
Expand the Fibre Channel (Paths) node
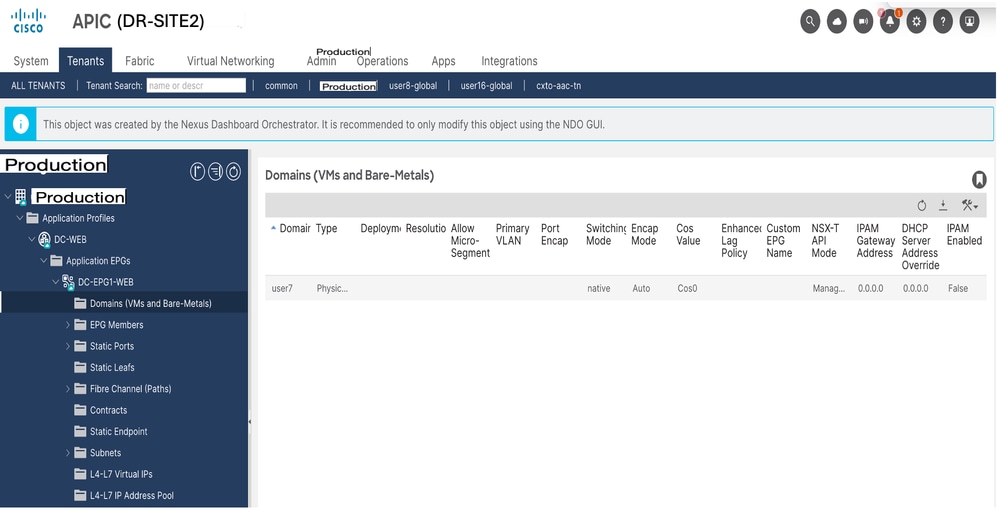click(68, 389)
